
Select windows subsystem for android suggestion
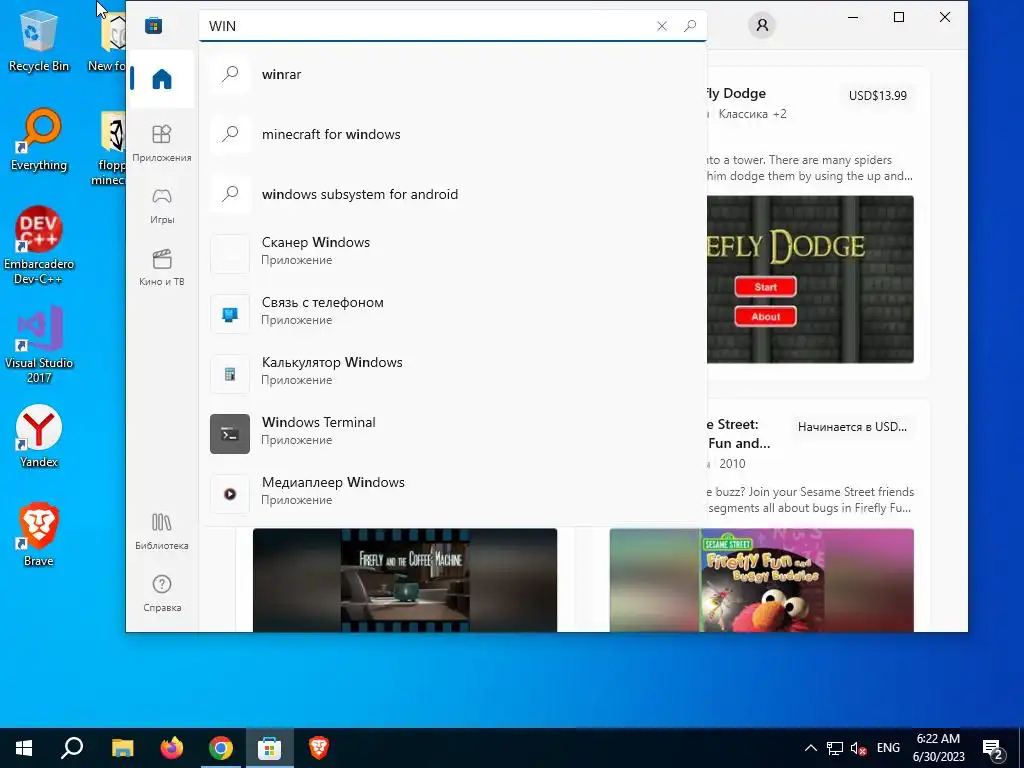[453, 195]
